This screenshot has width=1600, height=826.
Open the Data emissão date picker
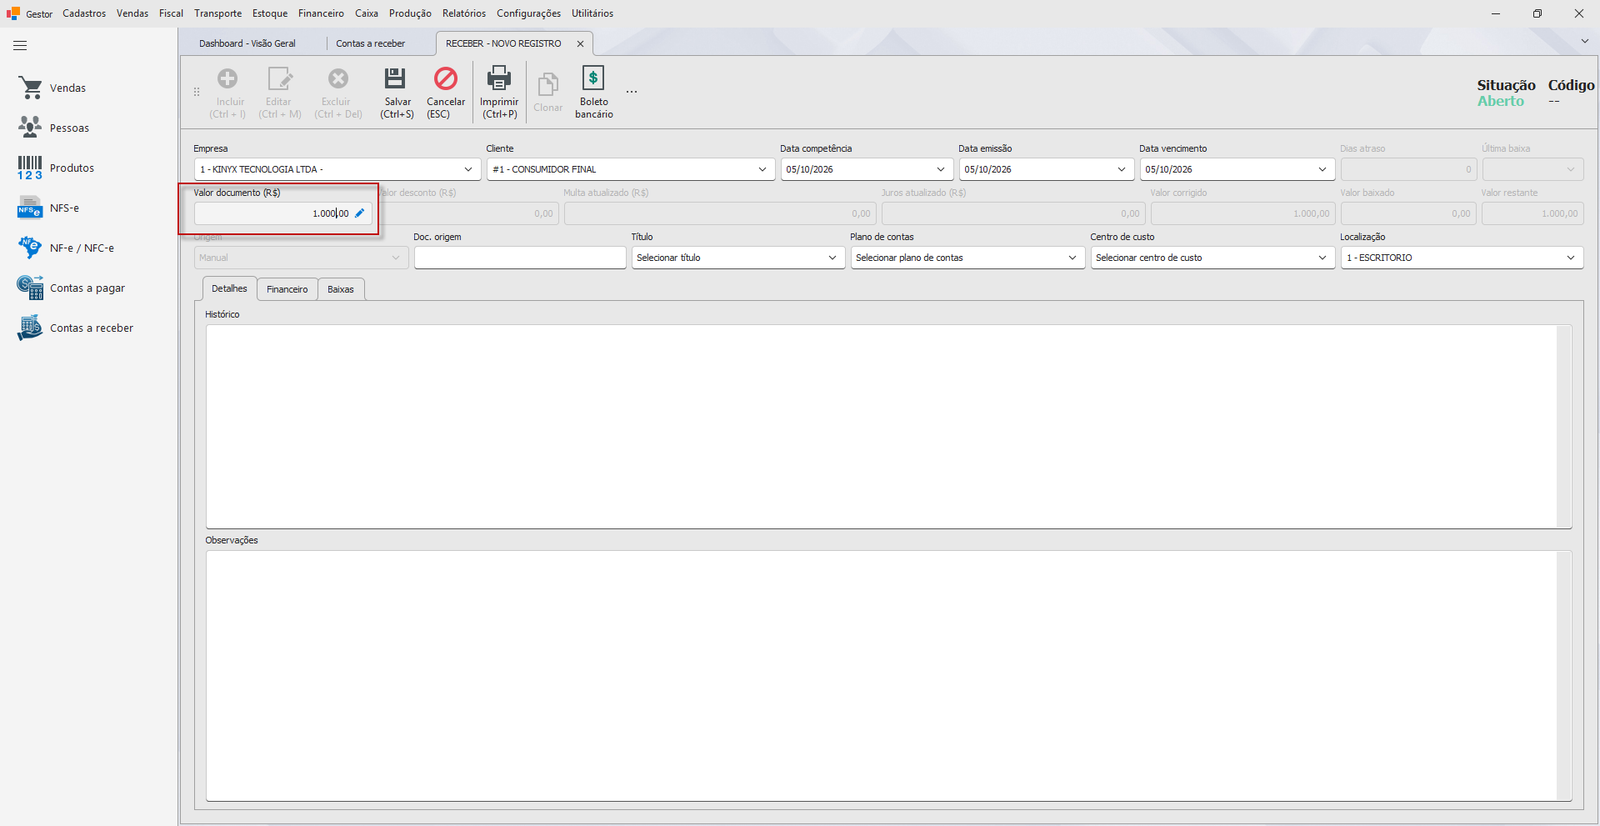pyautogui.click(x=1121, y=170)
